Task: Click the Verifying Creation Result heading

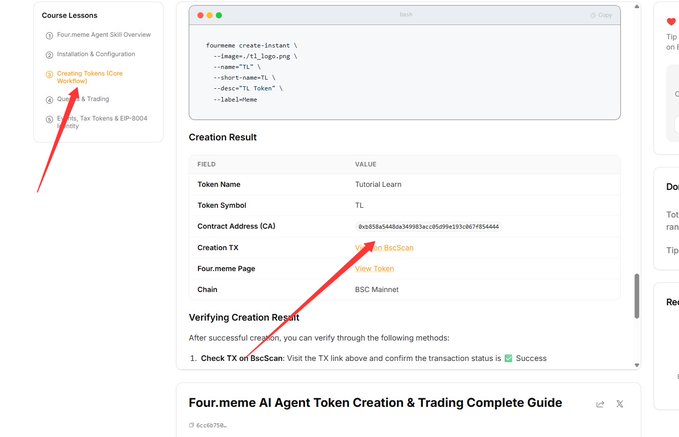Action: coord(244,317)
